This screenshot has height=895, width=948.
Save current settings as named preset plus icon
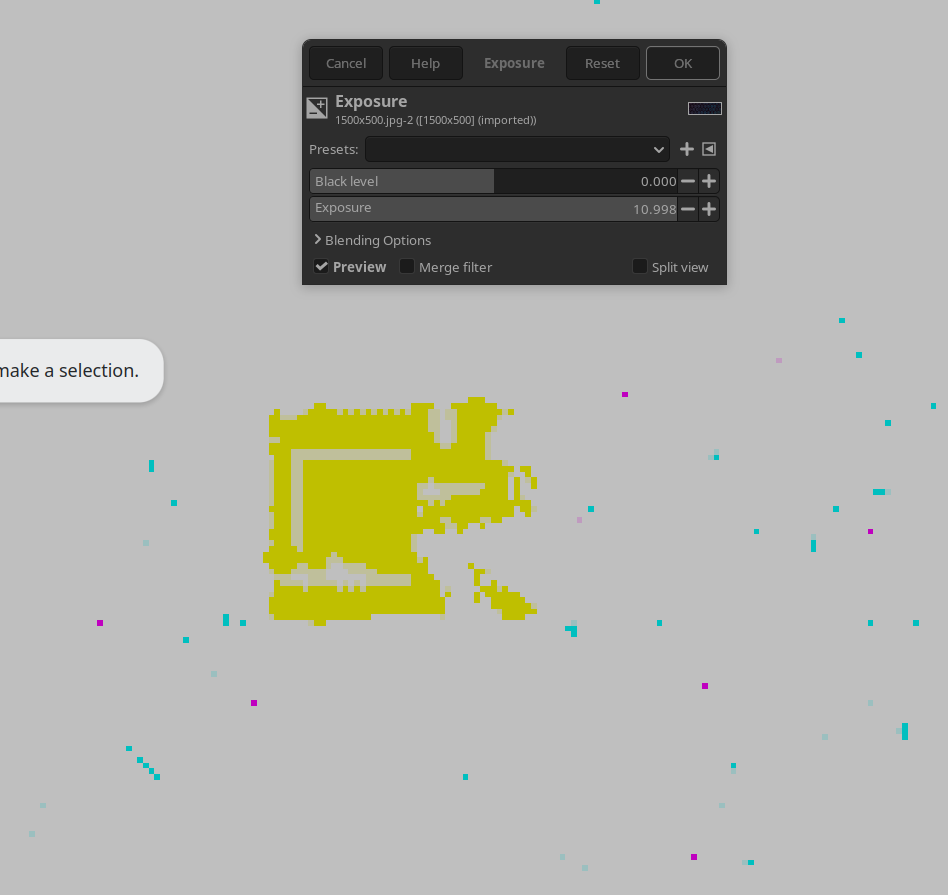[x=686, y=149]
